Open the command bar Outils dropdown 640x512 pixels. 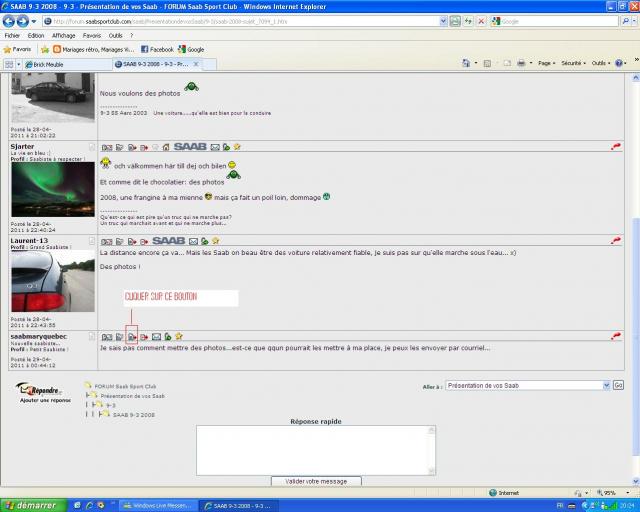point(601,63)
